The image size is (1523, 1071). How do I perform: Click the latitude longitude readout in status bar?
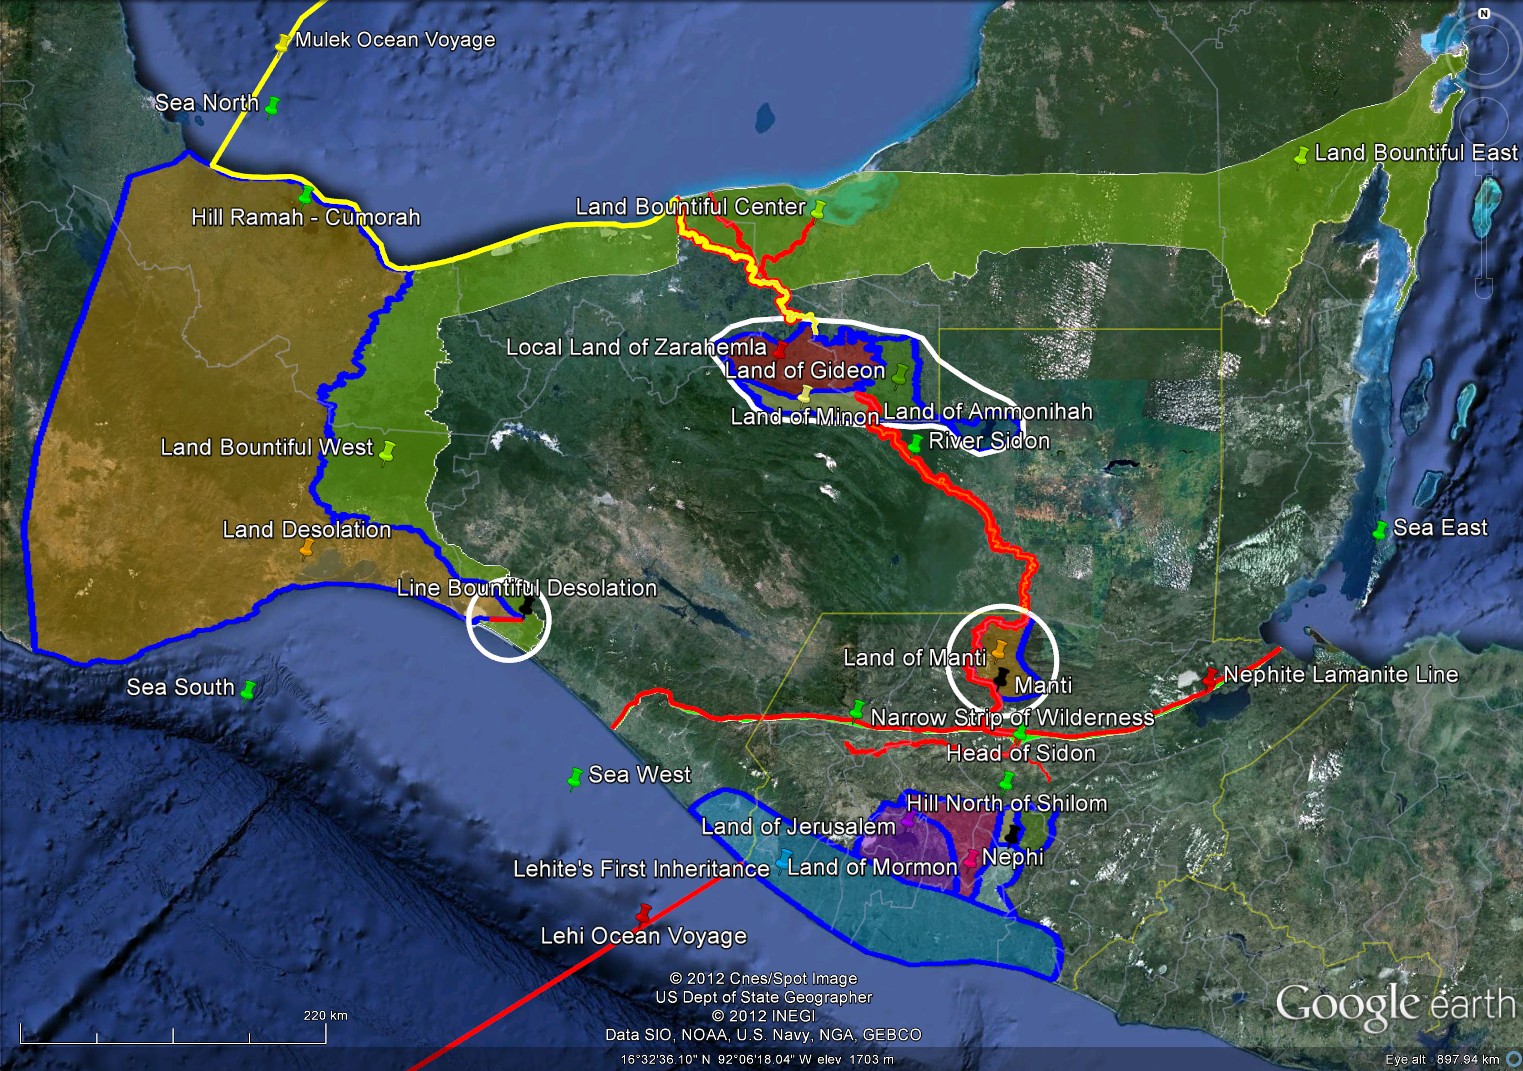[x=718, y=1059]
